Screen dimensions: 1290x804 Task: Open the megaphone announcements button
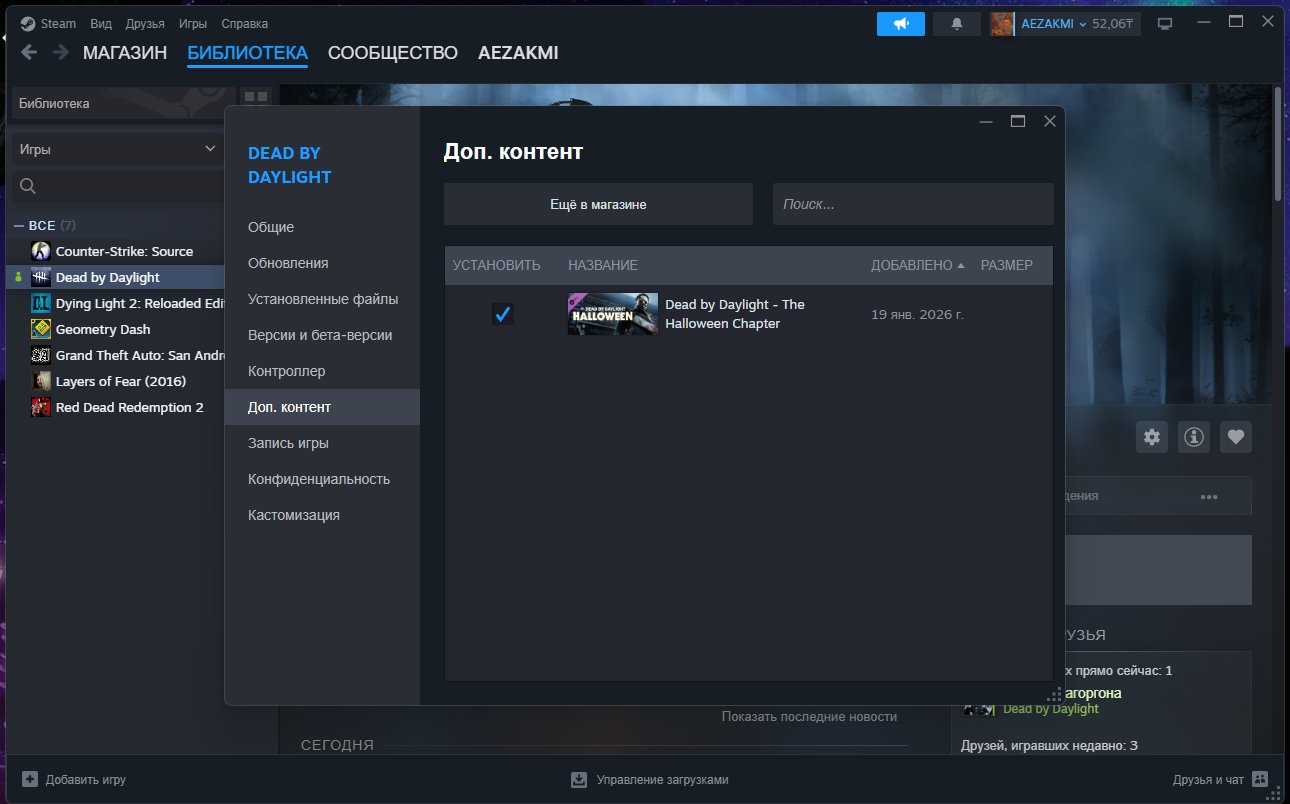click(x=901, y=24)
